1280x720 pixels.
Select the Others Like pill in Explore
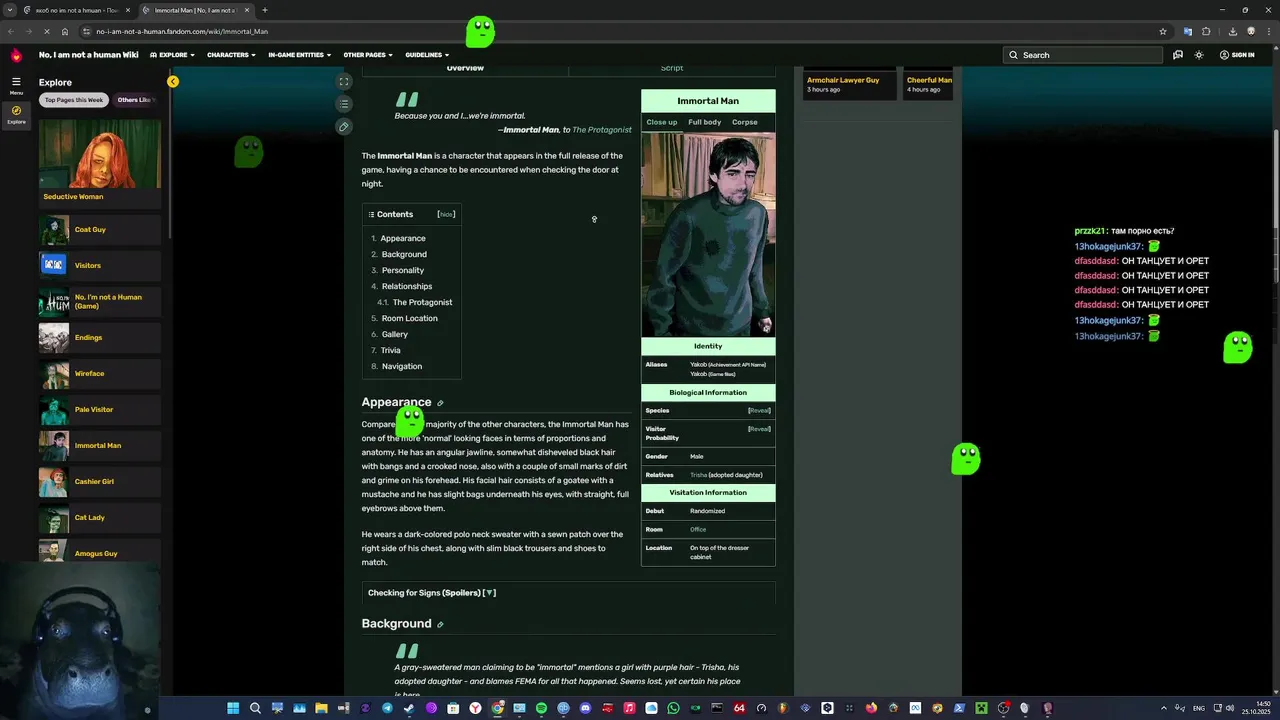(135, 100)
